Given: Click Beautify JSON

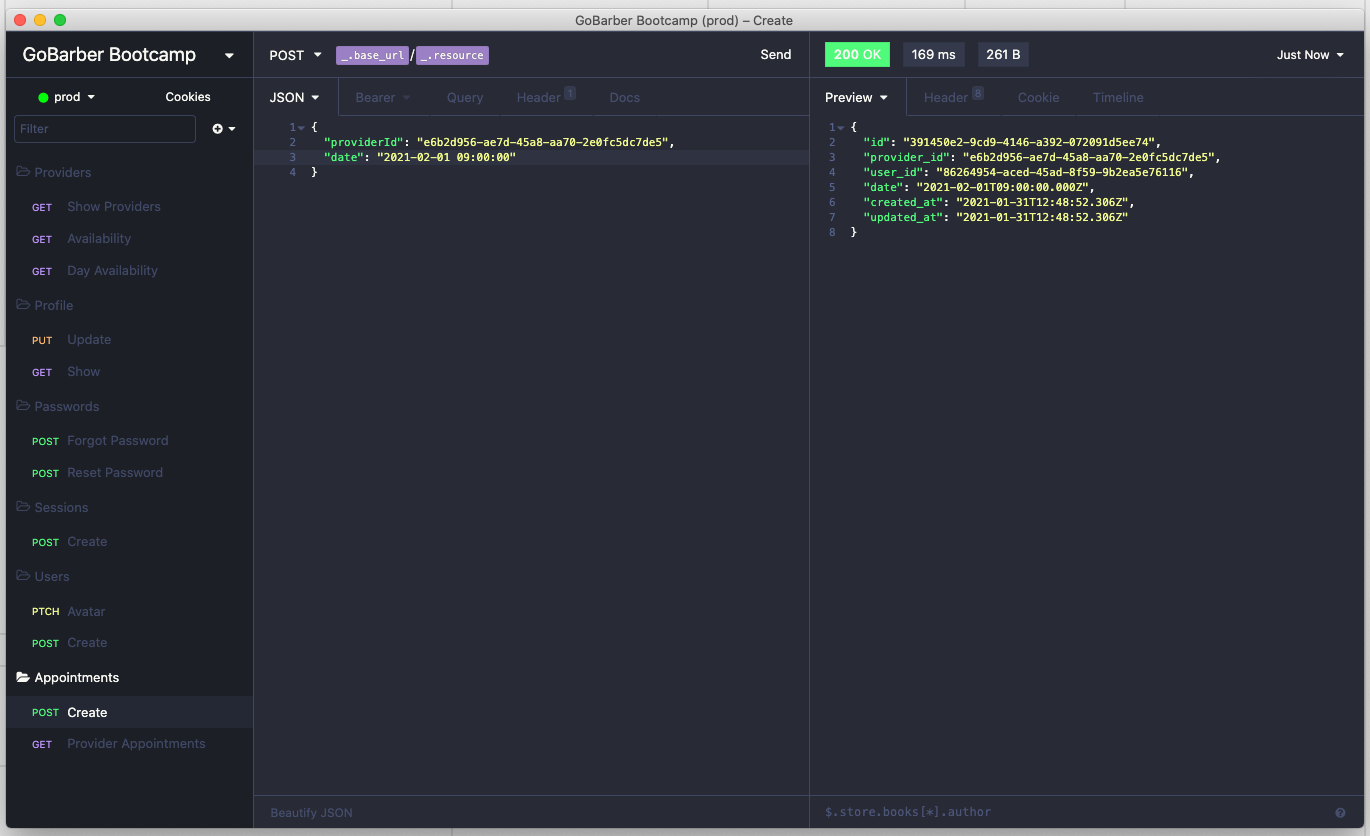Looking at the screenshot, I should 311,813.
